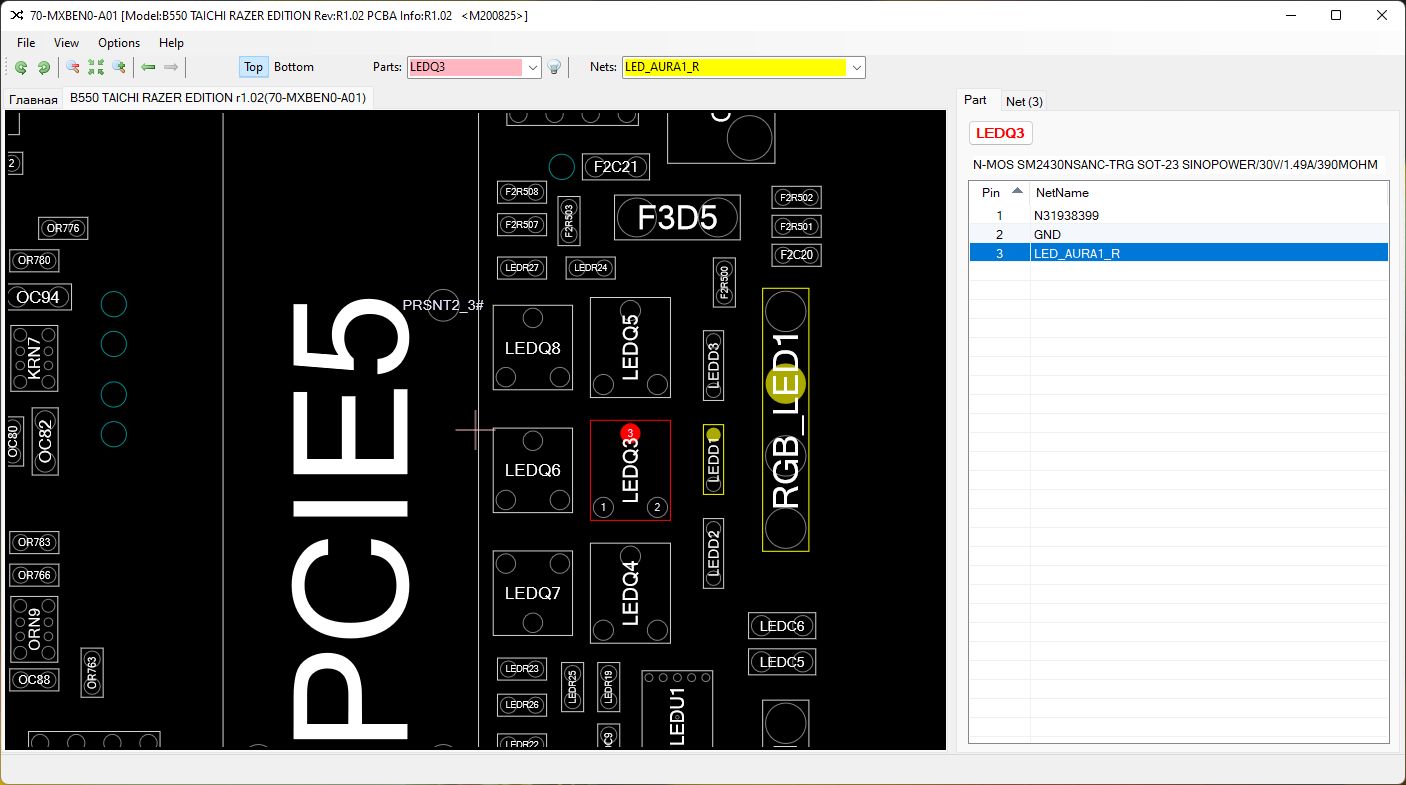Screen dimensions: 1406x785
Task: Click the gray forward arrow icon
Action: coord(171,68)
